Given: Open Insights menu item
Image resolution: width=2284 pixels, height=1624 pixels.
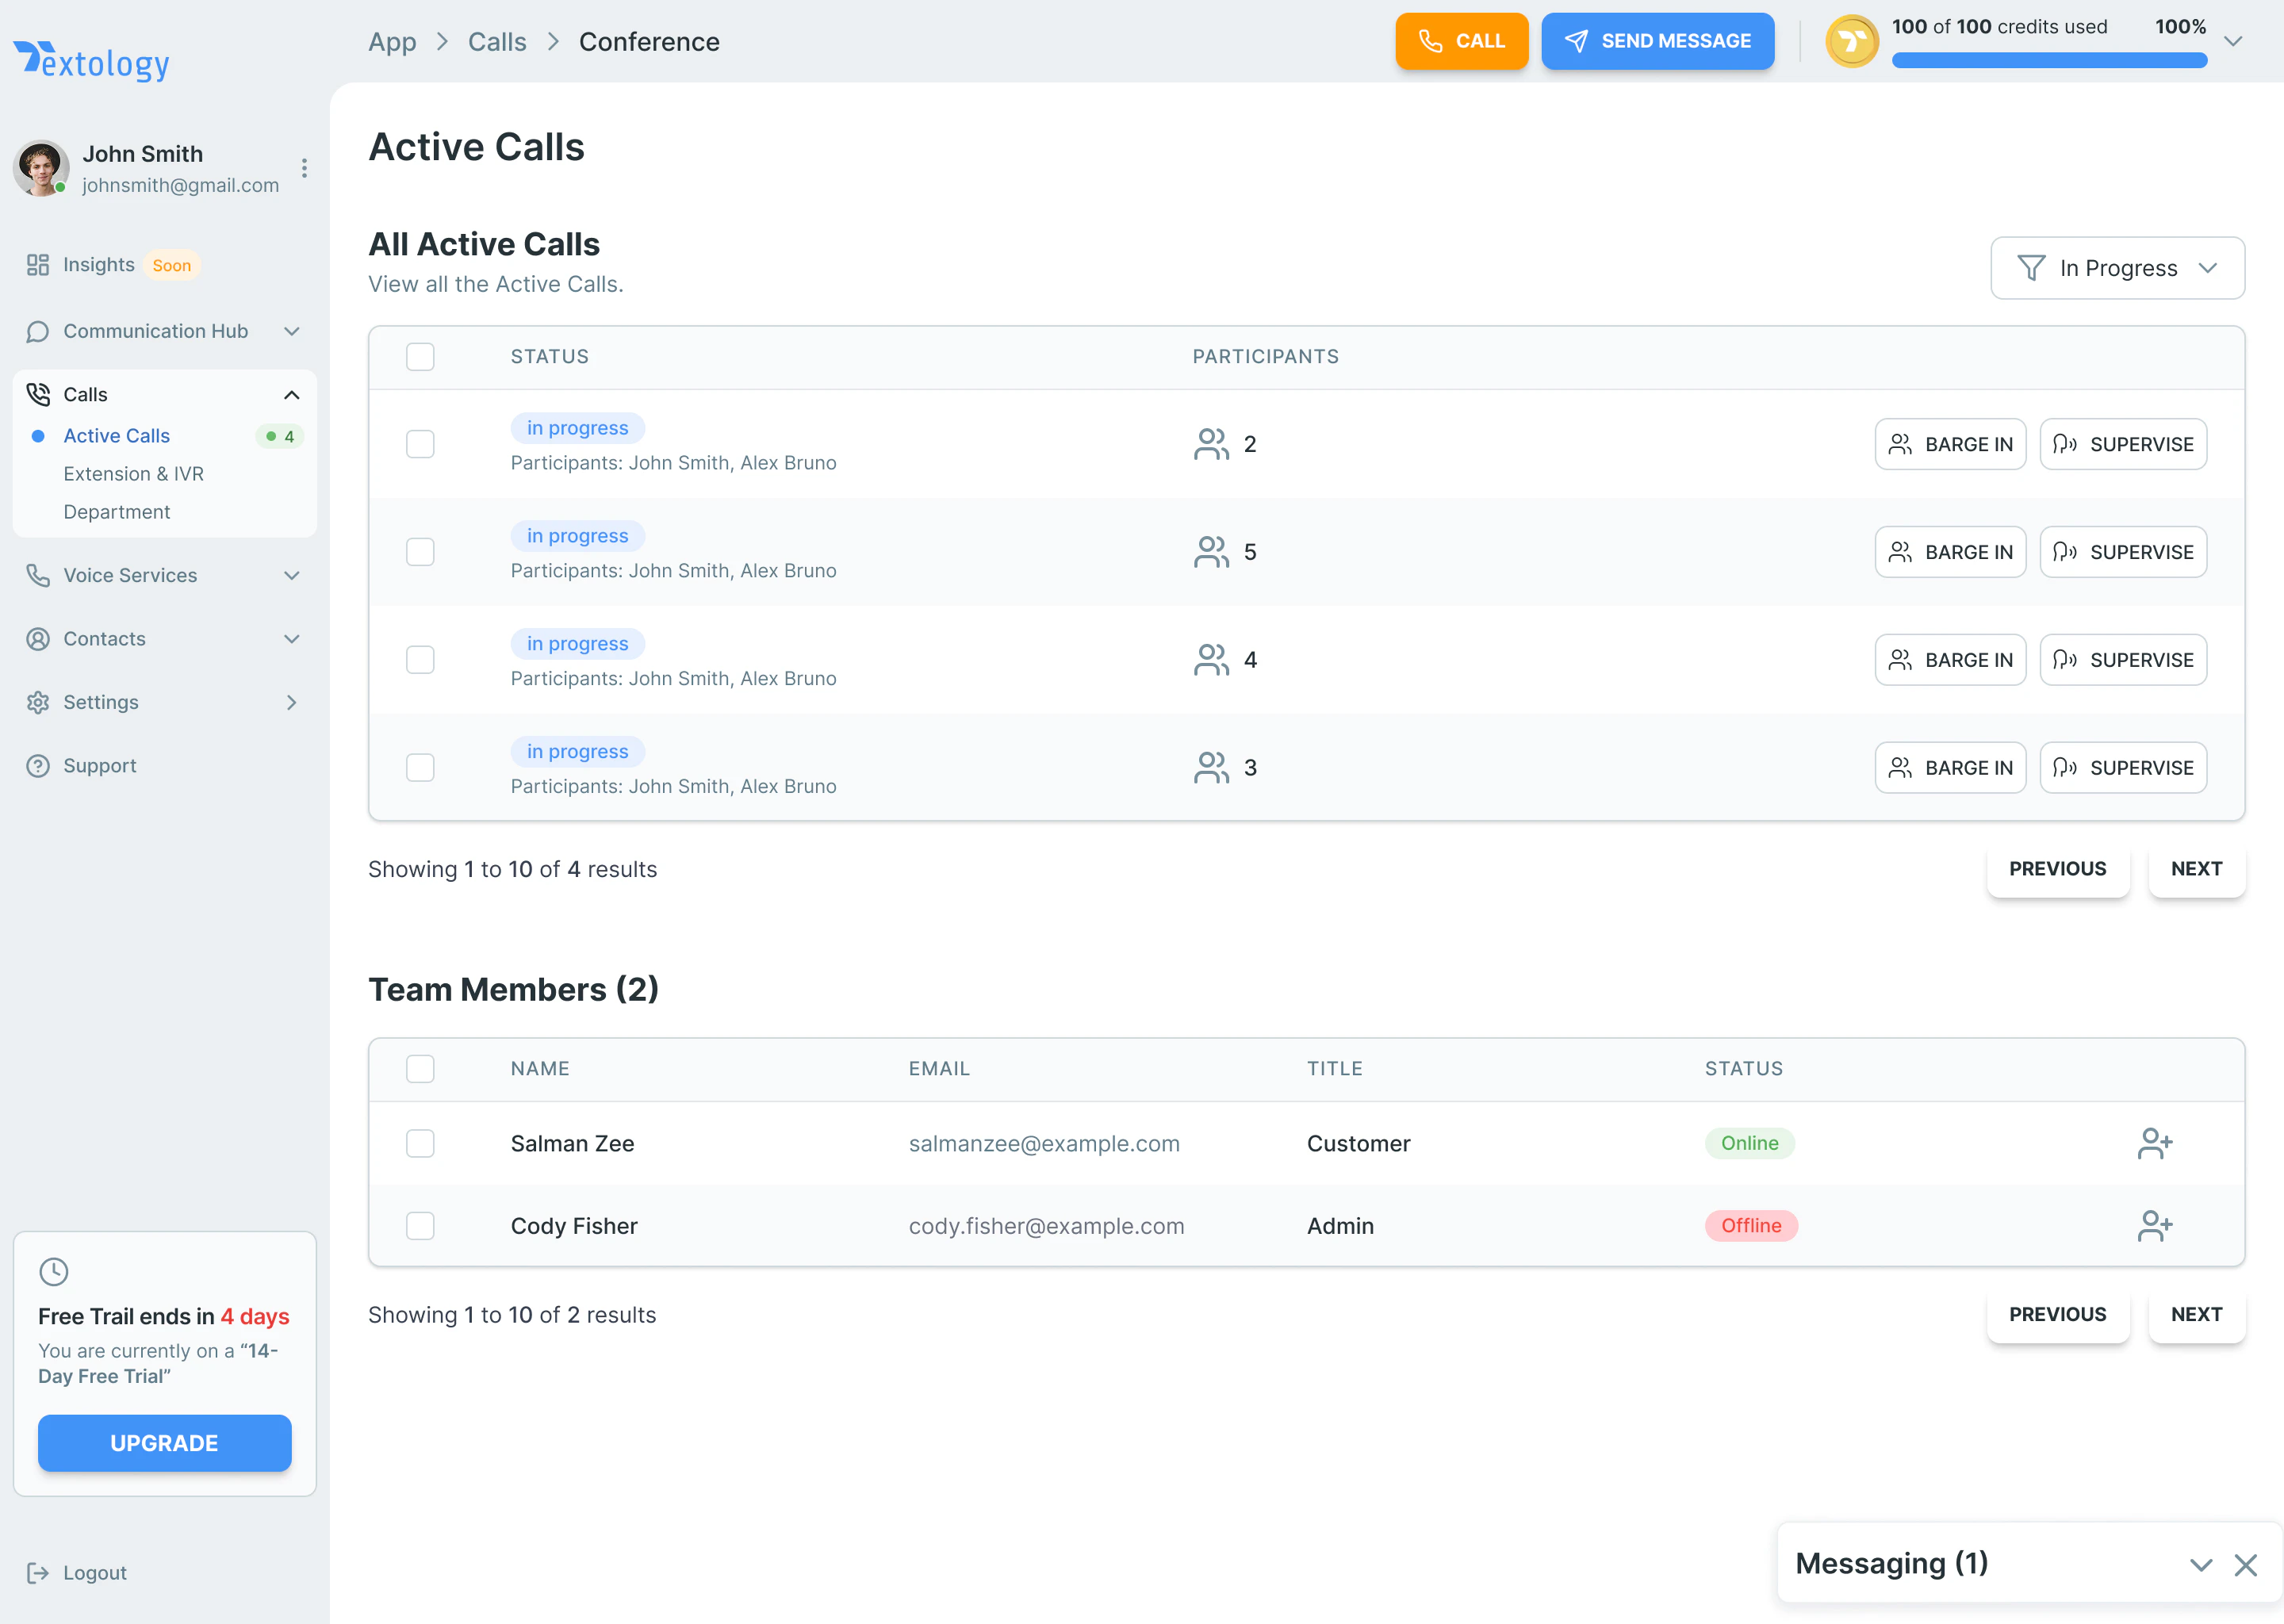Looking at the screenshot, I should click(x=98, y=265).
